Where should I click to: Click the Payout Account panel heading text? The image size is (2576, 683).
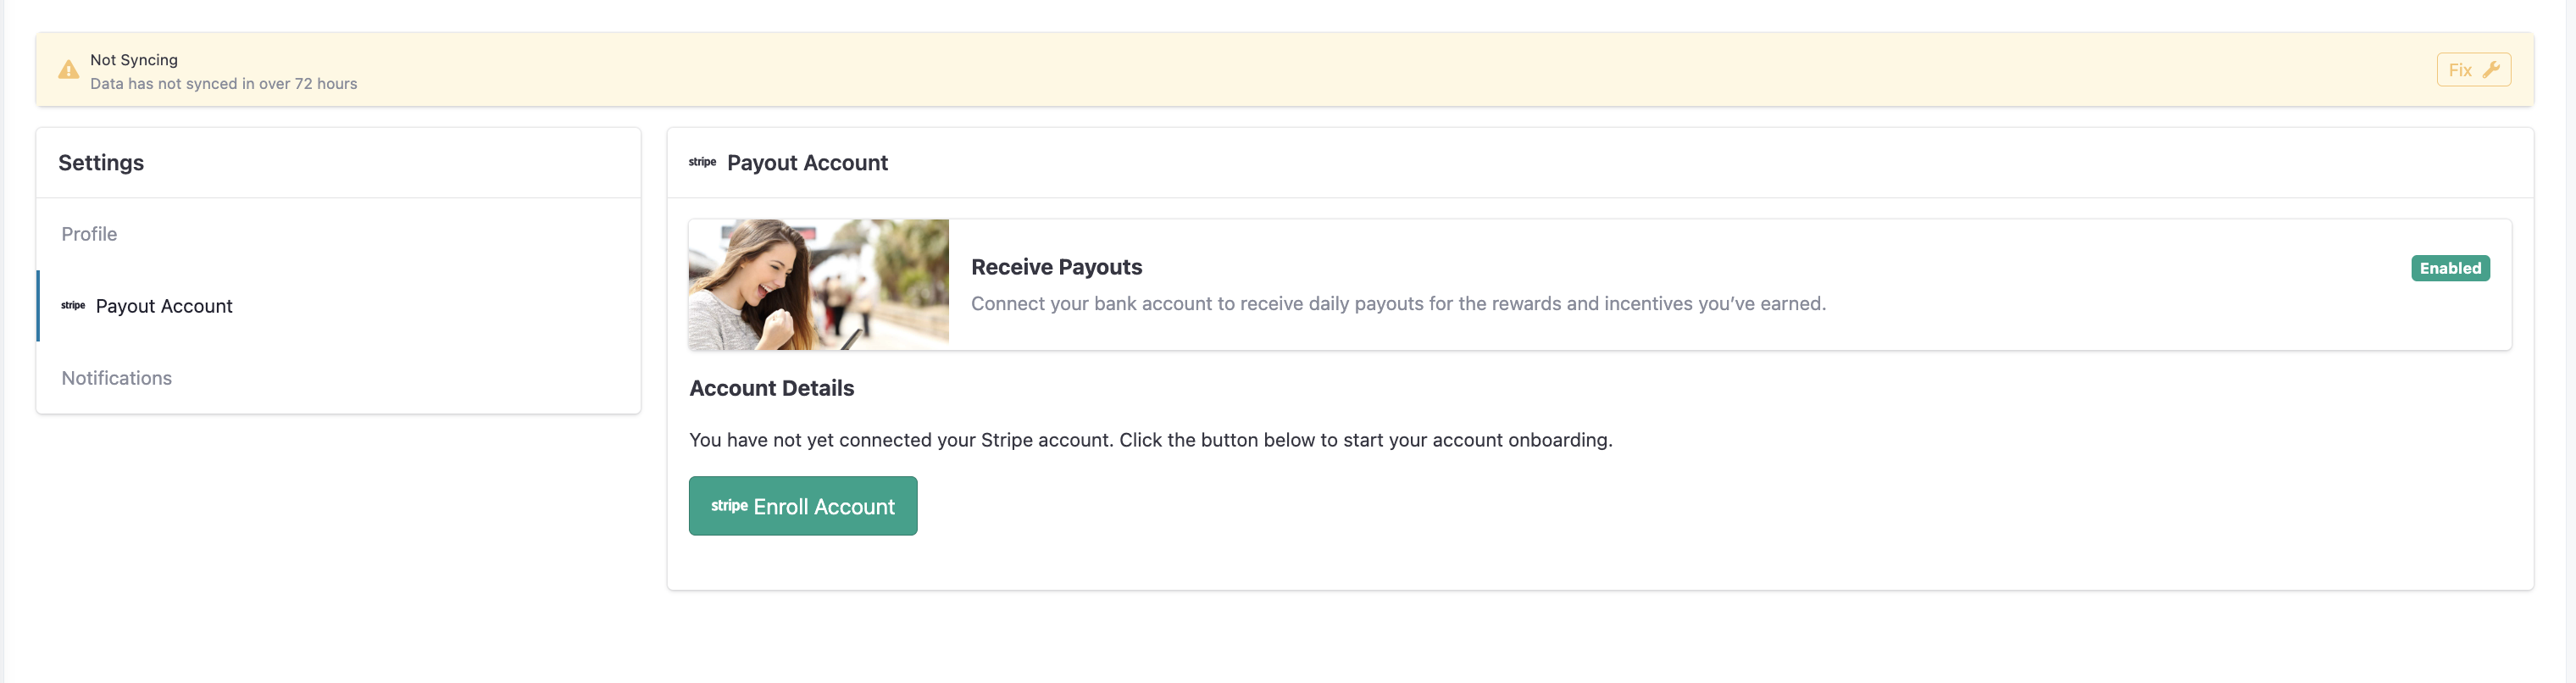[807, 163]
